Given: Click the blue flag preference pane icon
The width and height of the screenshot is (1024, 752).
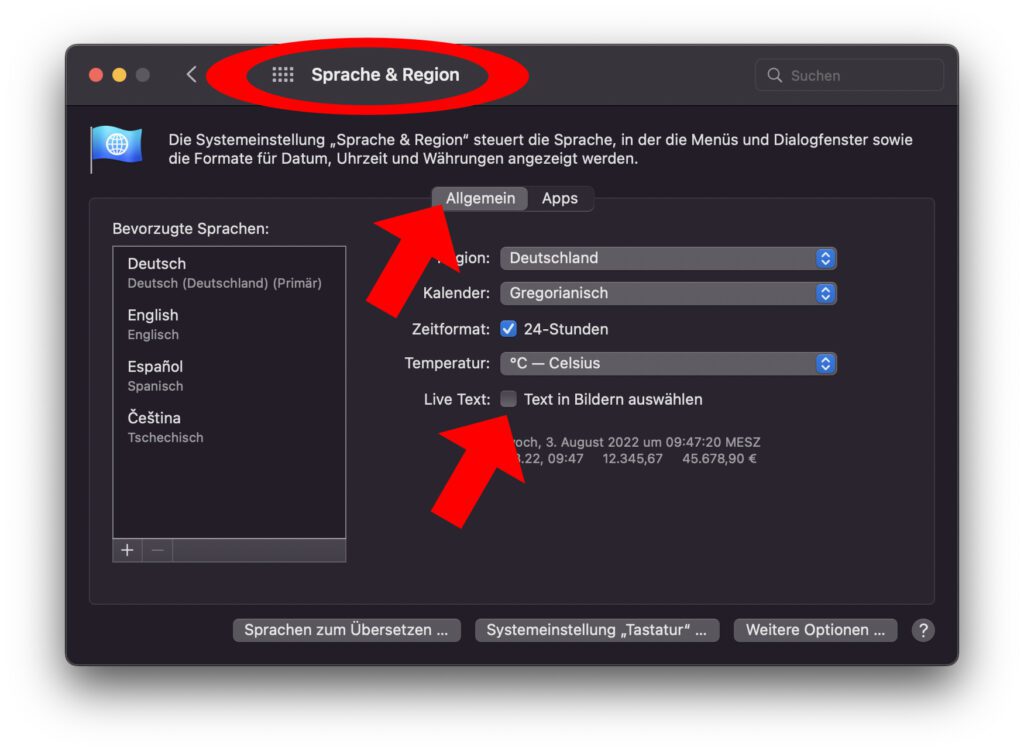Looking at the screenshot, I should pyautogui.click(x=117, y=146).
